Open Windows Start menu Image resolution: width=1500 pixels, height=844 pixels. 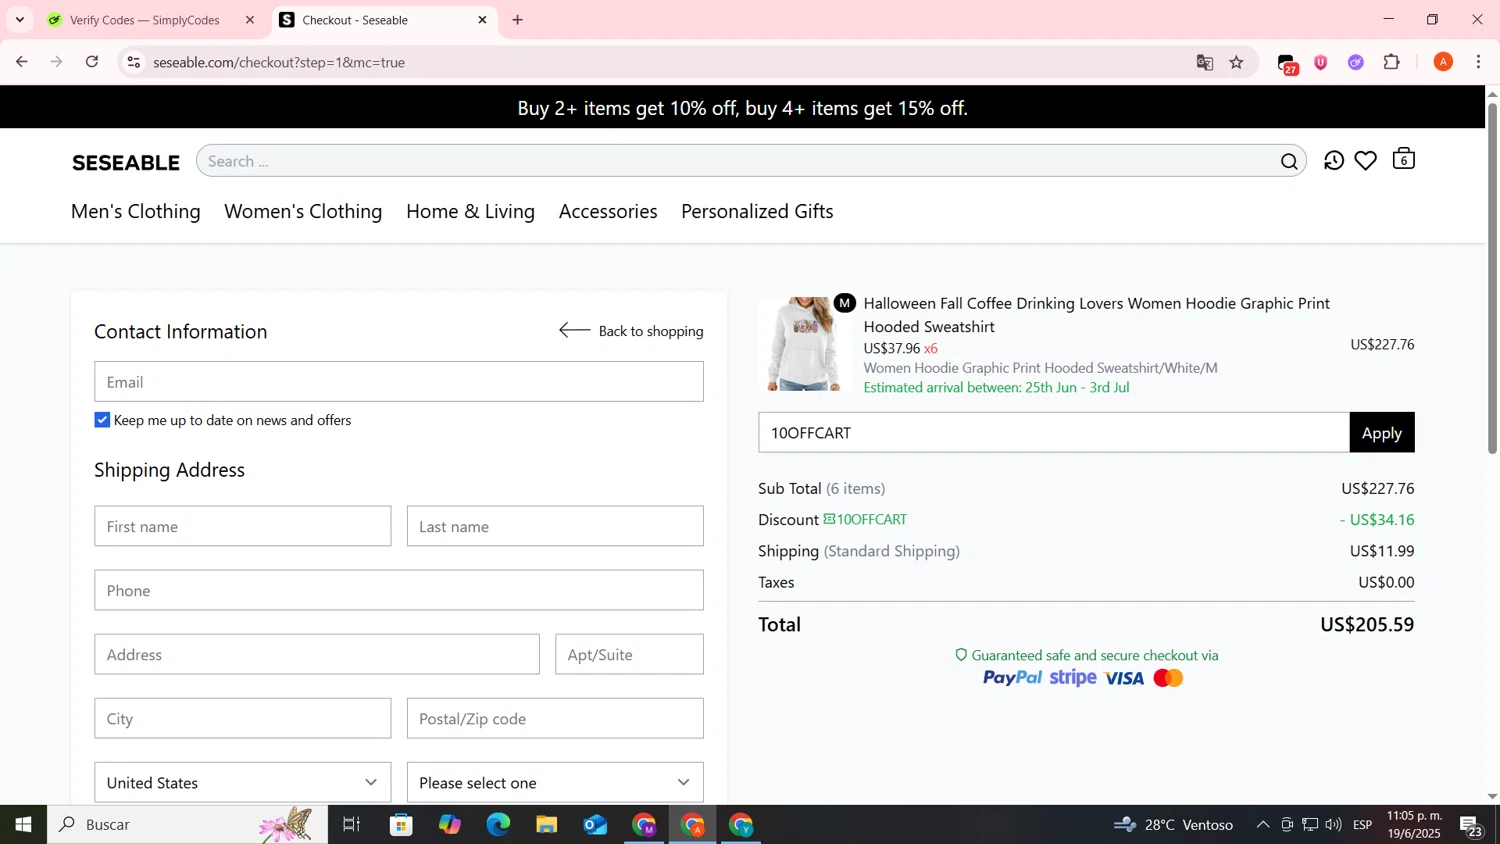click(23, 825)
